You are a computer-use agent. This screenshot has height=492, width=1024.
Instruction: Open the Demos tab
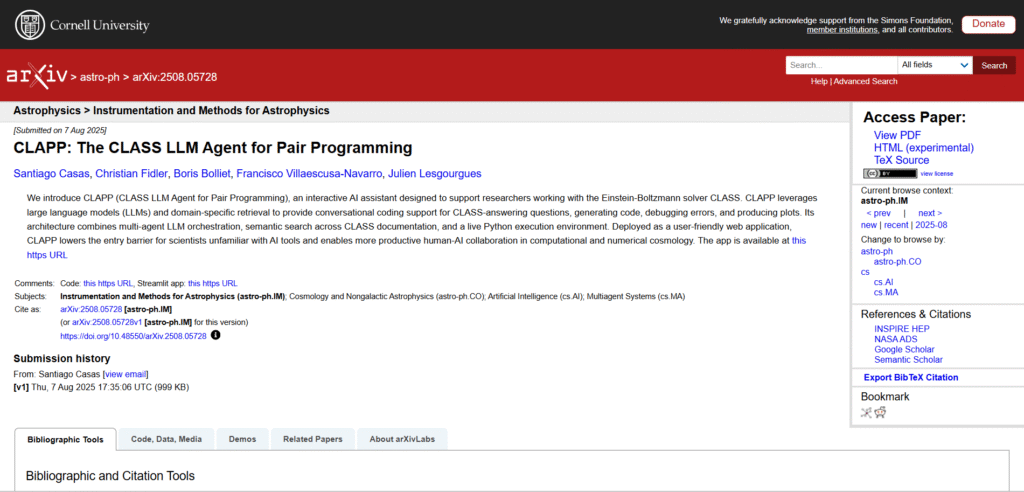[242, 439]
